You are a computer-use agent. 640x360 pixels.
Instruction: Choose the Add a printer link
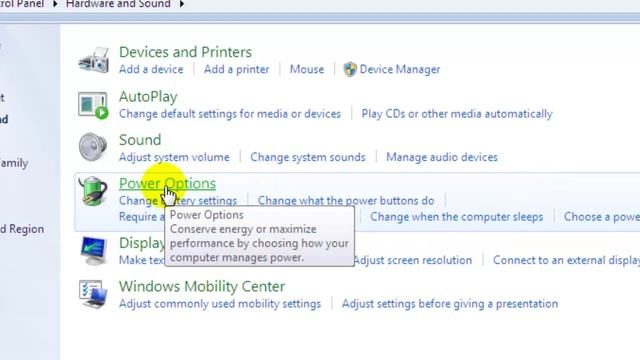236,69
